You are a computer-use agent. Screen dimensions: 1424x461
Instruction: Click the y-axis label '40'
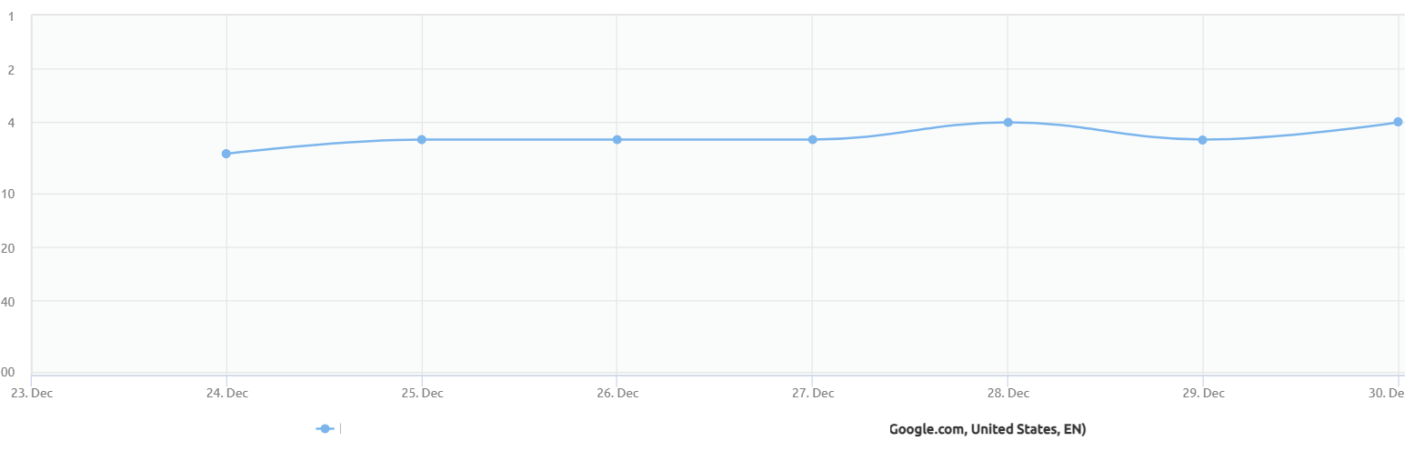[9, 301]
